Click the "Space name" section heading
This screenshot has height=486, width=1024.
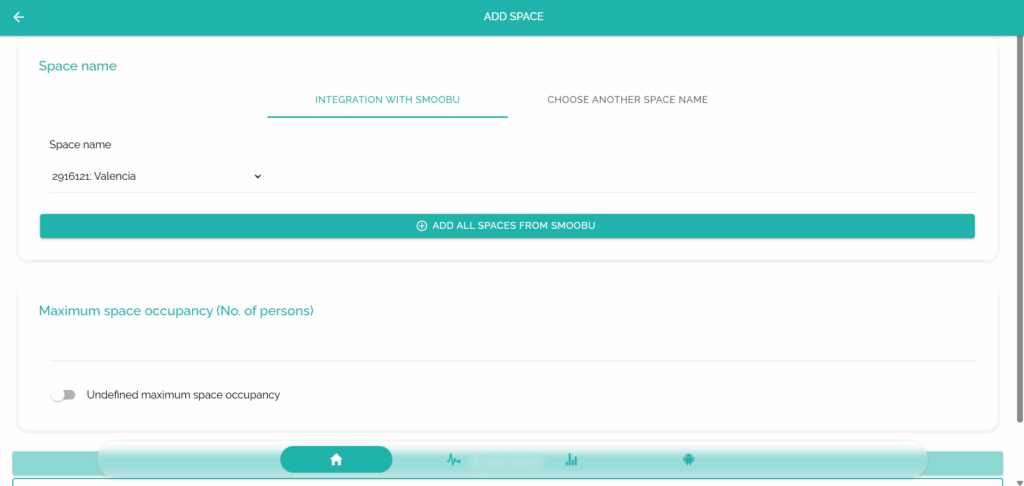78,66
